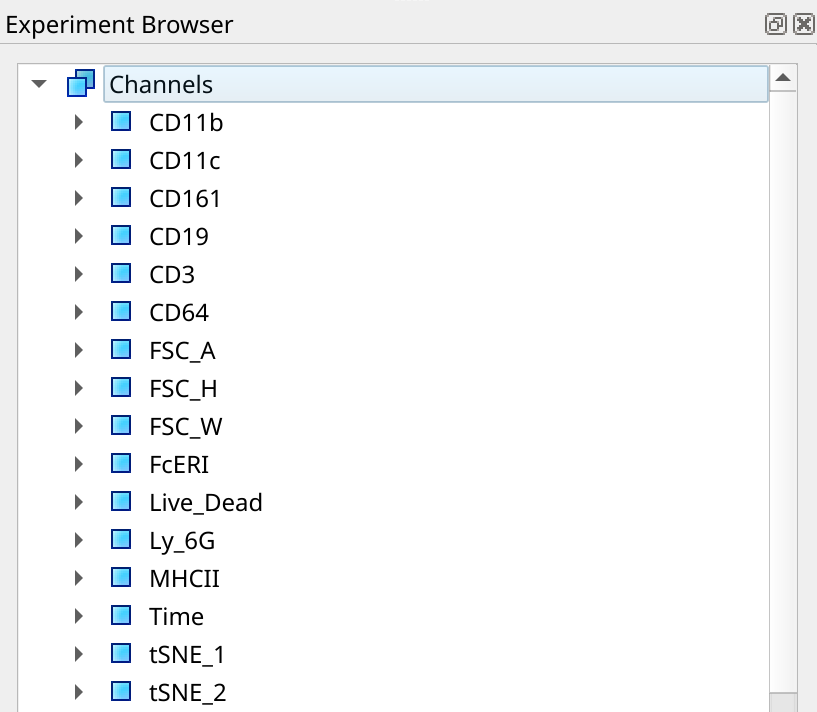
Task: Select the Ly_6G channel entry
Action: click(x=182, y=541)
